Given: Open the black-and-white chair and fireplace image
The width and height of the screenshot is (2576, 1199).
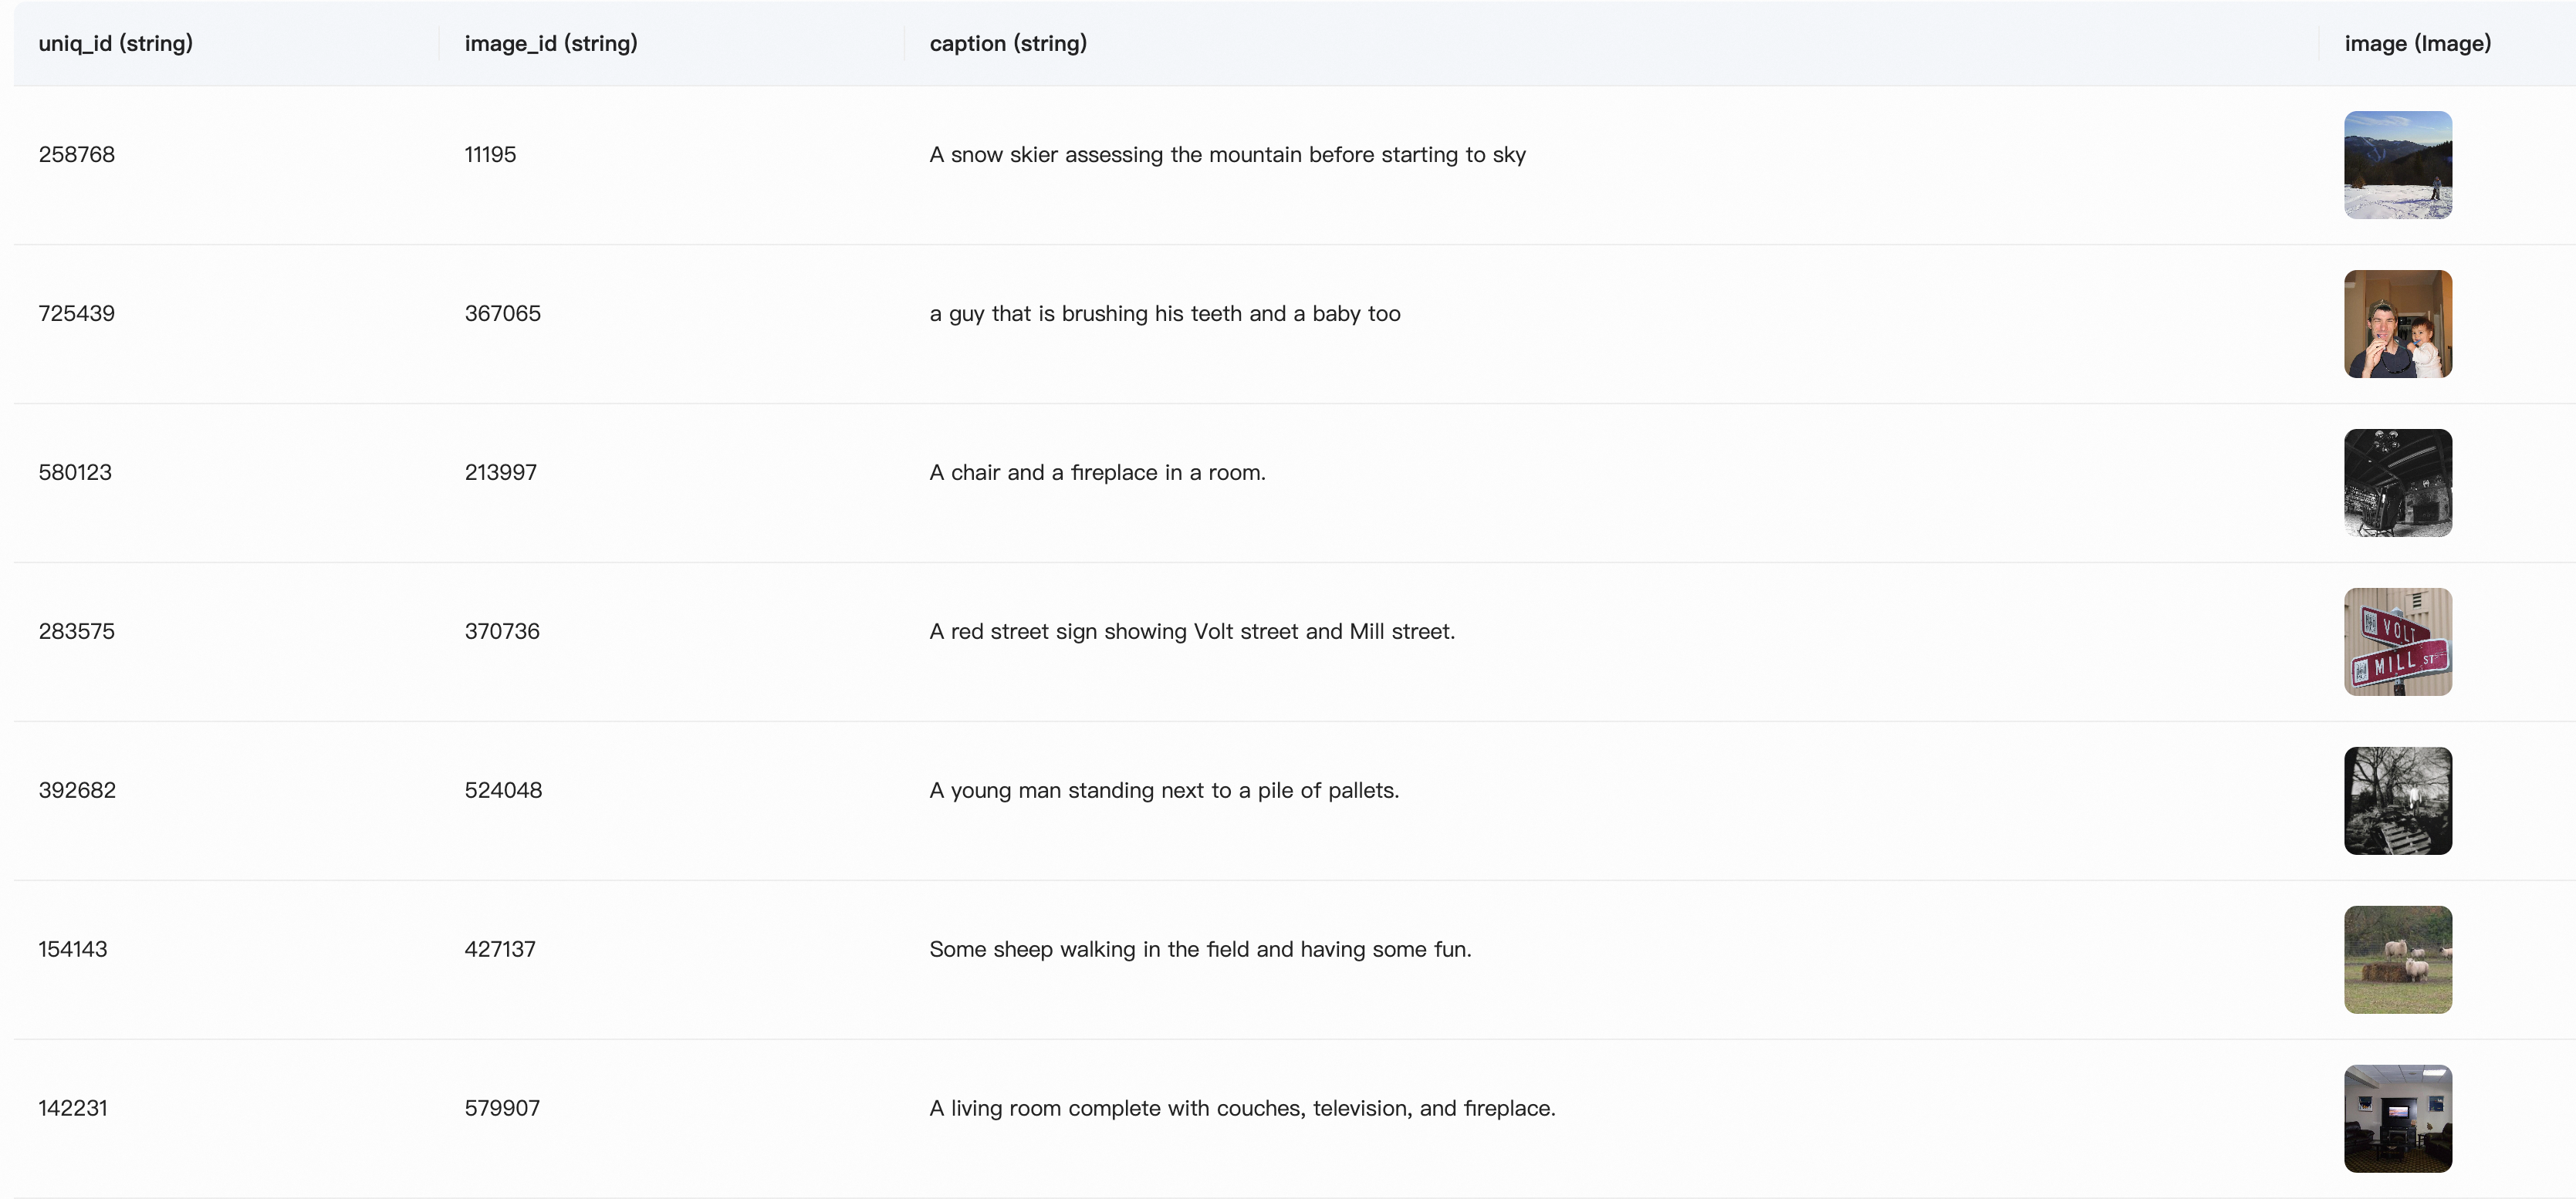Looking at the screenshot, I should (x=2397, y=483).
